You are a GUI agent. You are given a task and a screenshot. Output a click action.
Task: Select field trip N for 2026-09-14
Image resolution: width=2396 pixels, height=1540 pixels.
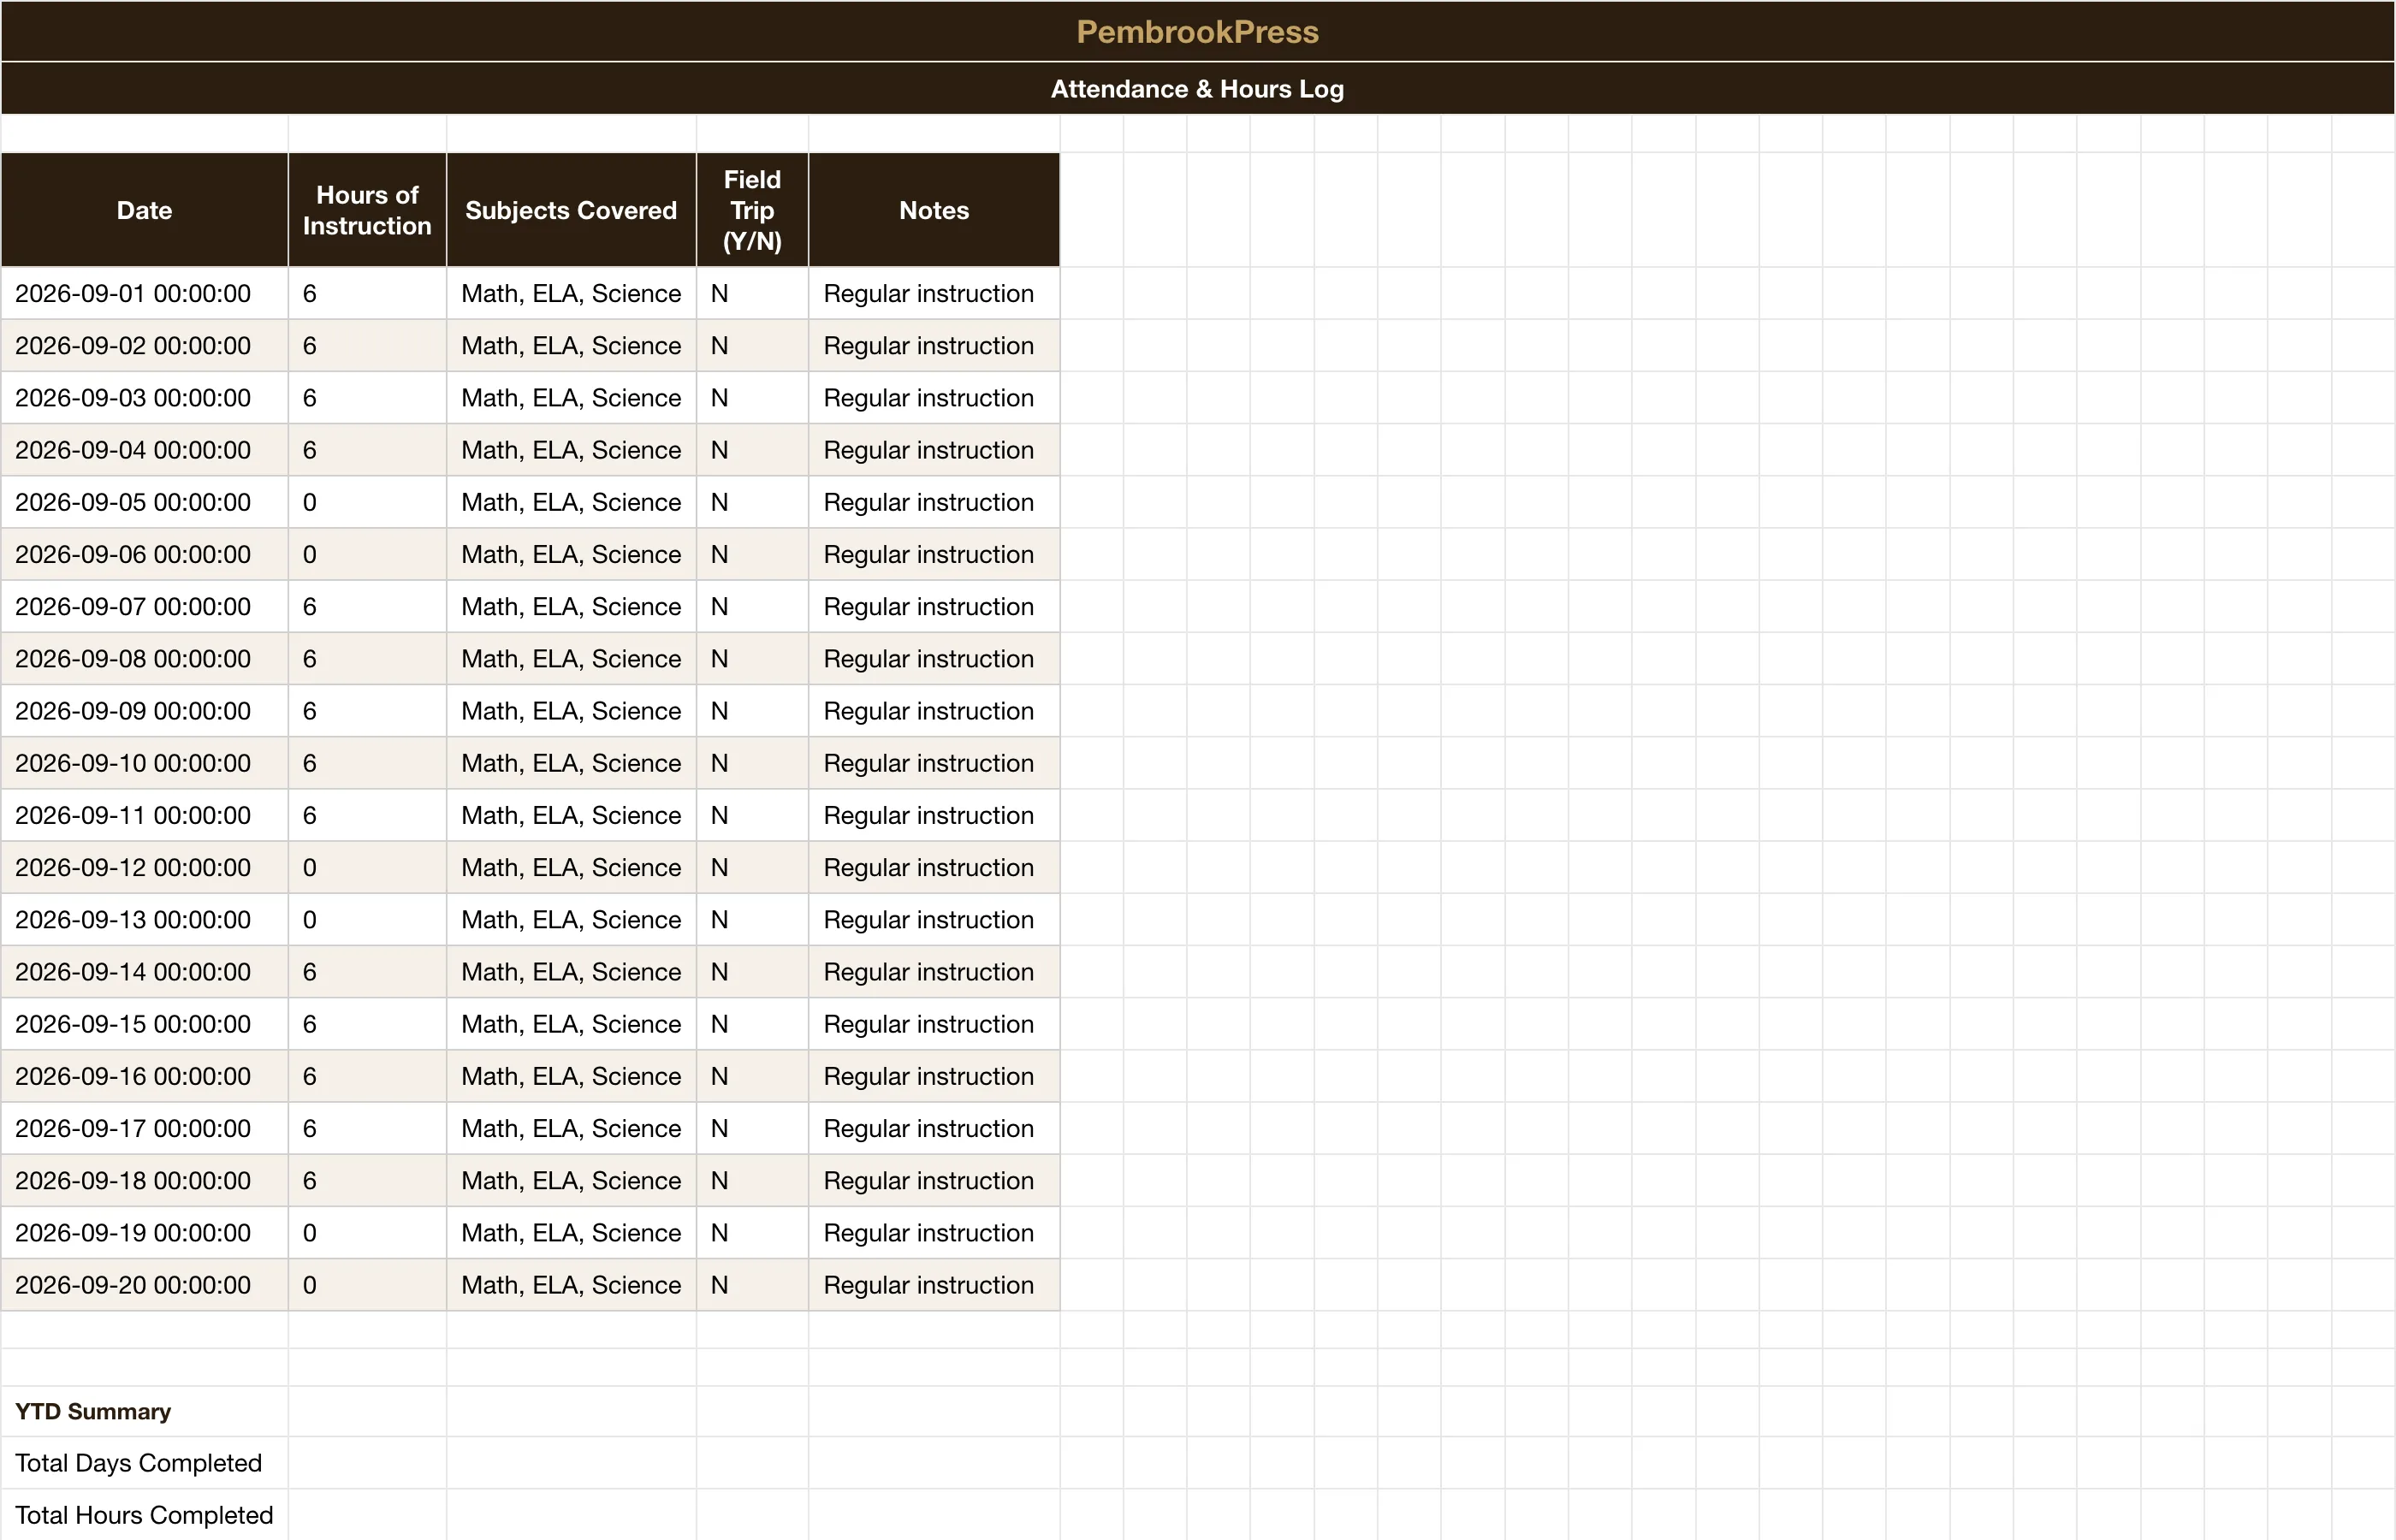tap(752, 972)
